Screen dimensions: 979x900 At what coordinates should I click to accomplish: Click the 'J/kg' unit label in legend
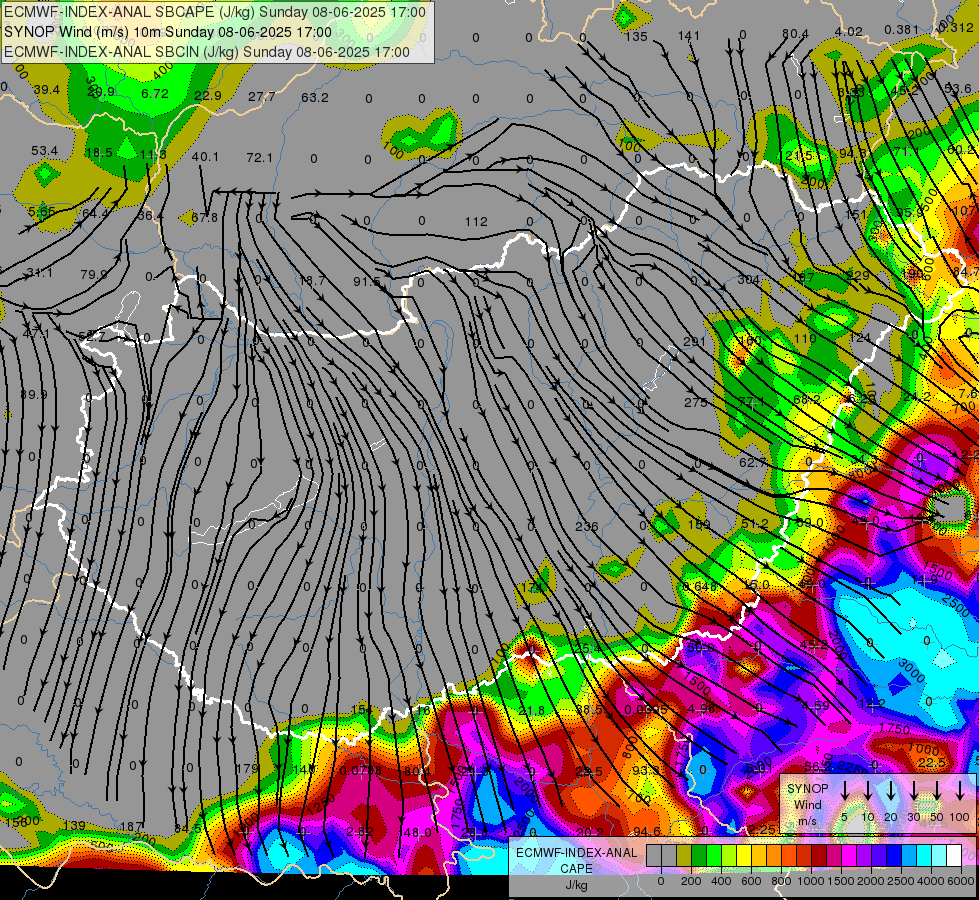tap(576, 885)
